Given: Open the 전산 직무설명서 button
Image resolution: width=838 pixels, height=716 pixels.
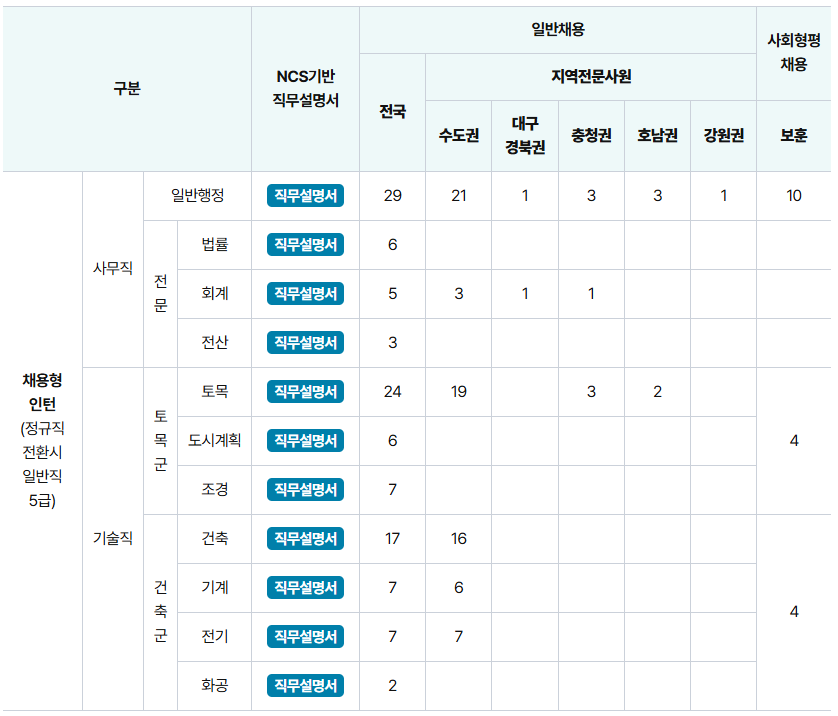Looking at the screenshot, I should (x=305, y=343).
